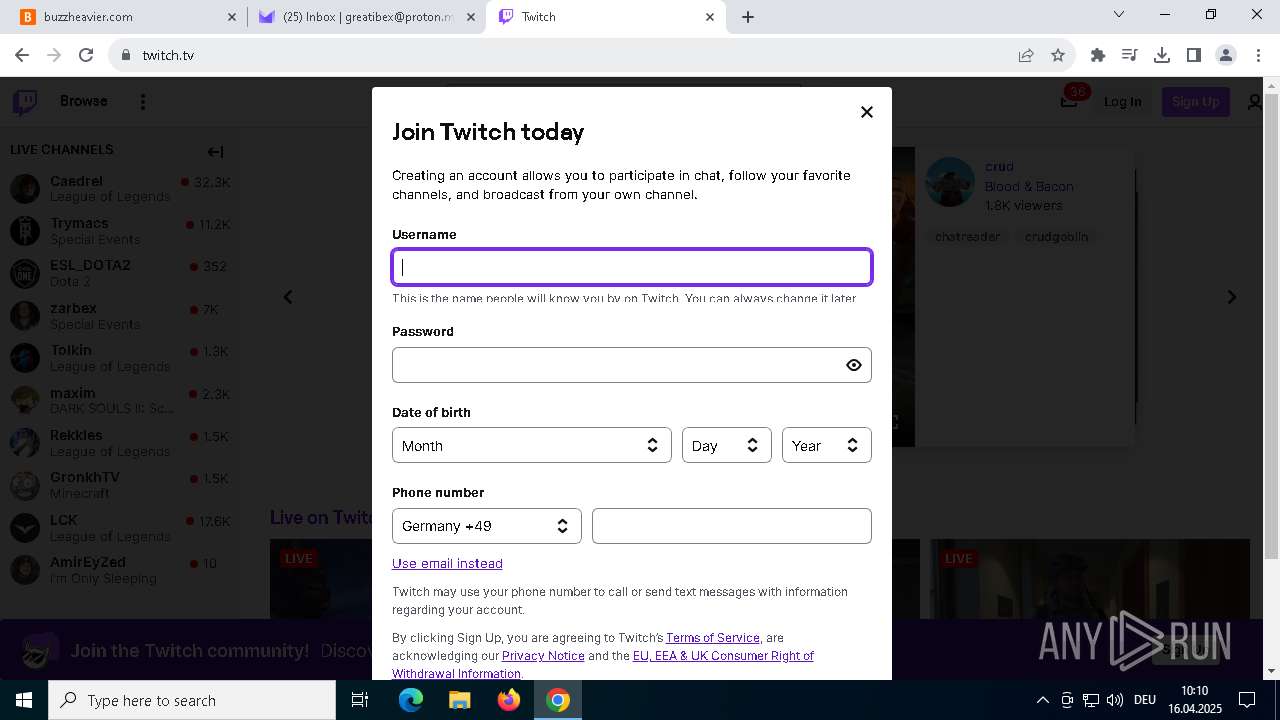Collapse the Live Channels sidebar
Image resolution: width=1280 pixels, height=720 pixels.
pos(215,152)
